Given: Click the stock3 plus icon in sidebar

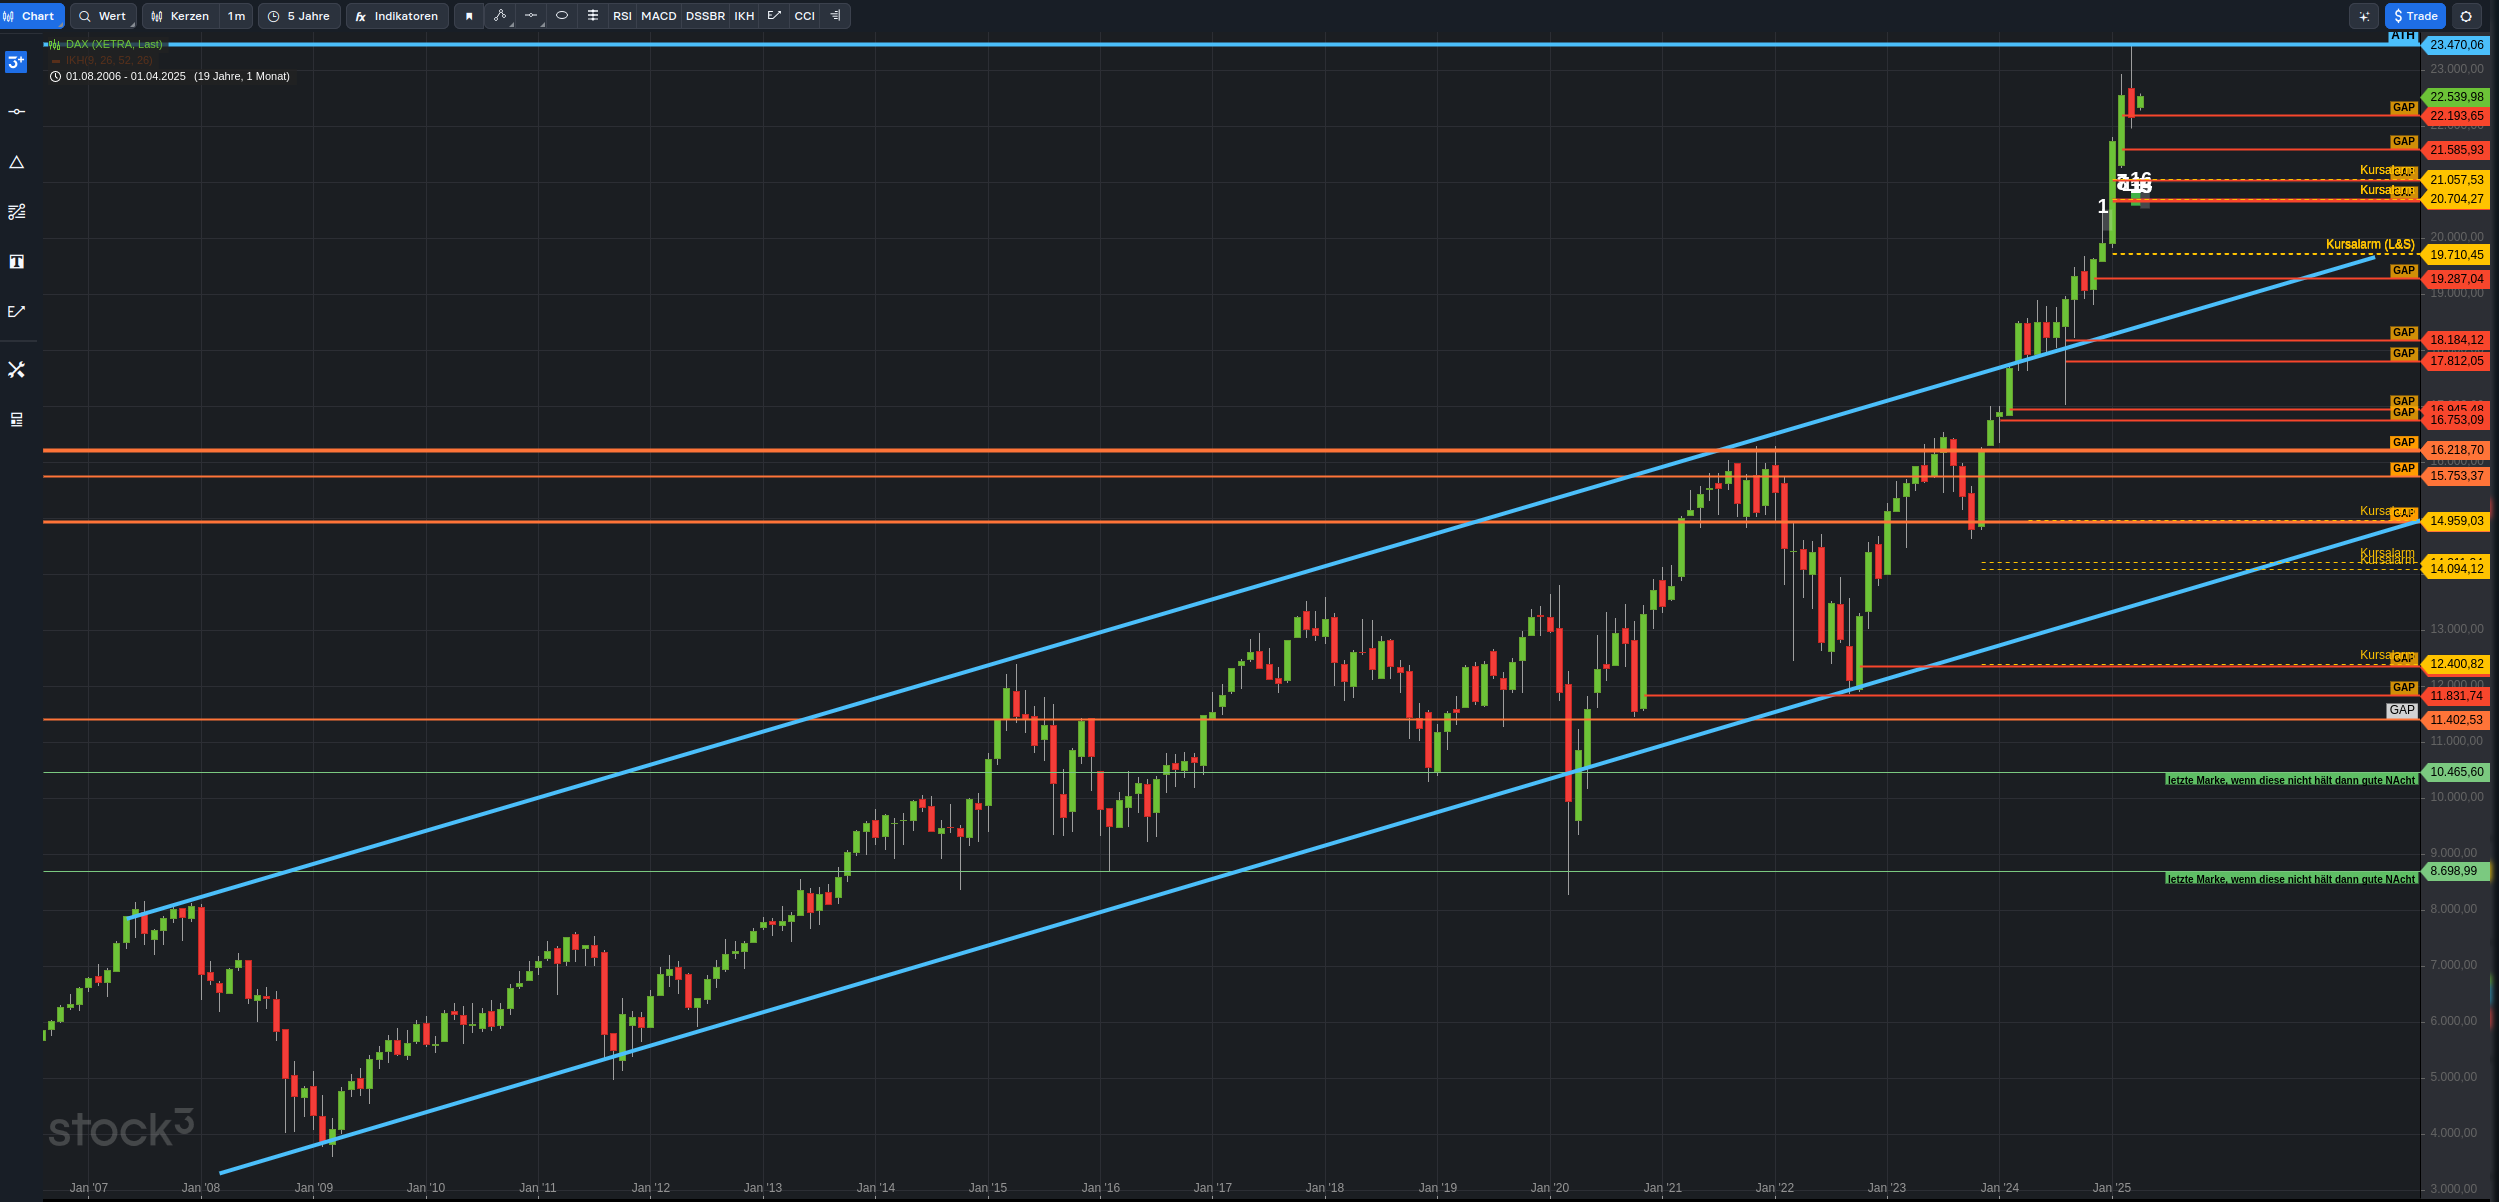Looking at the screenshot, I should 16,62.
